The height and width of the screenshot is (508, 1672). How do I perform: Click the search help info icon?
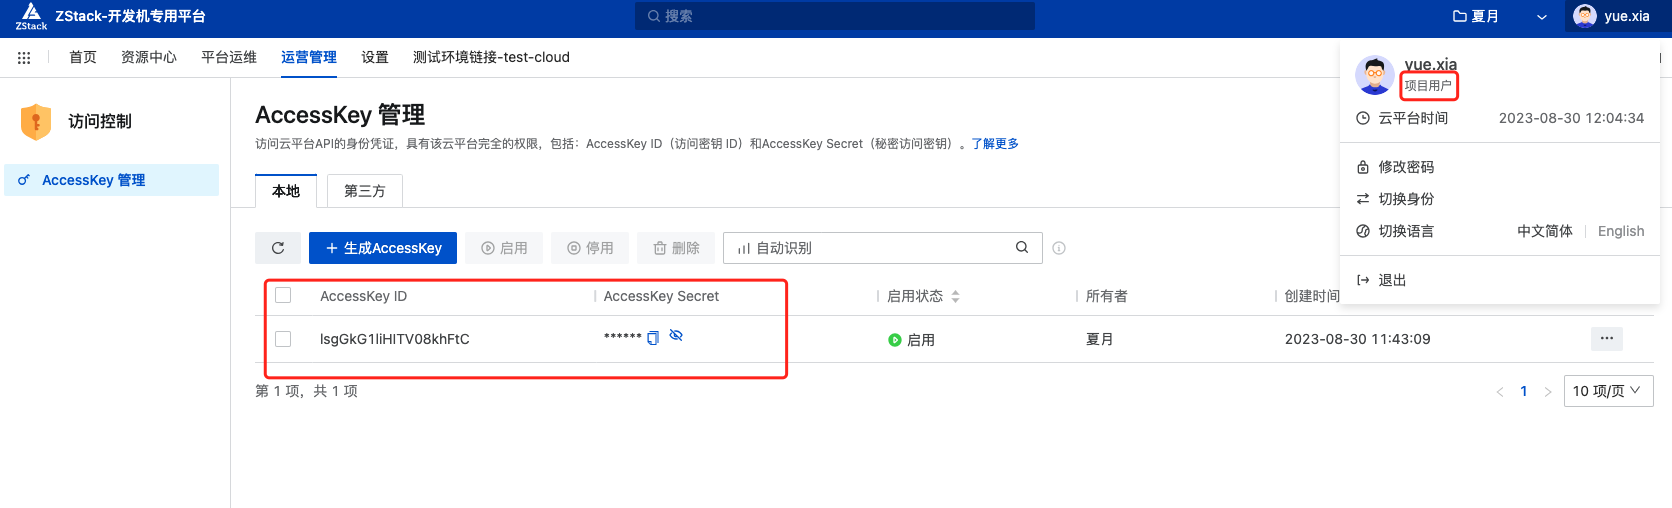click(1059, 248)
